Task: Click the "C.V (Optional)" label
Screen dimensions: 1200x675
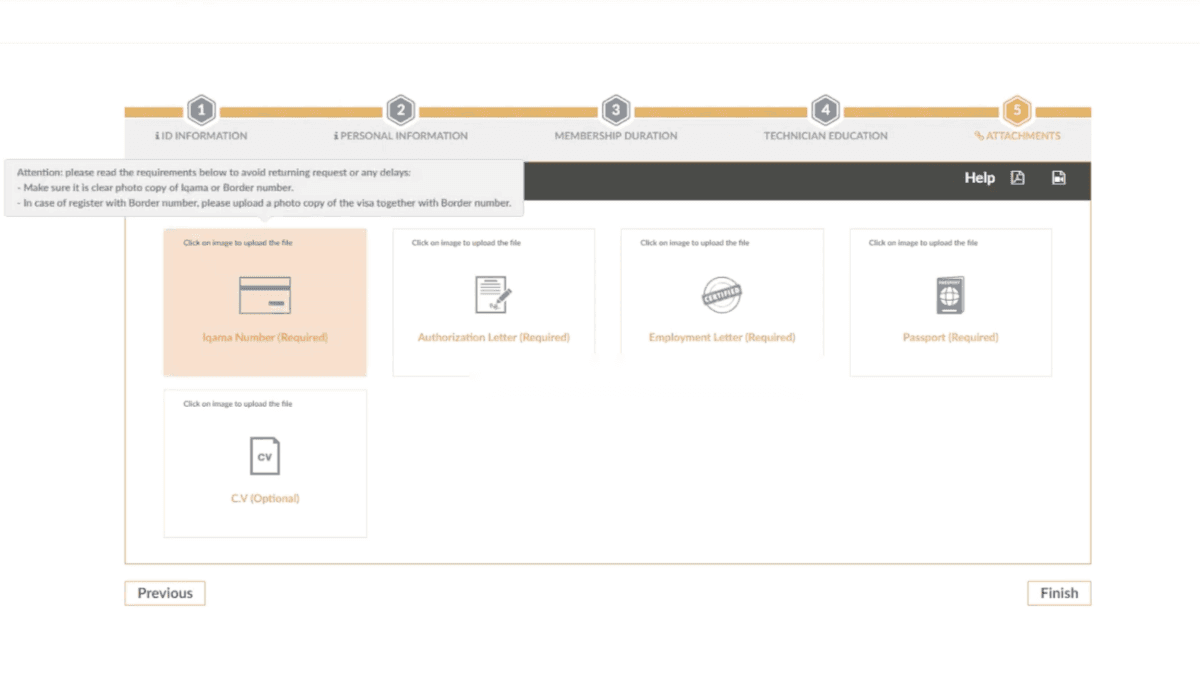Action: click(265, 498)
